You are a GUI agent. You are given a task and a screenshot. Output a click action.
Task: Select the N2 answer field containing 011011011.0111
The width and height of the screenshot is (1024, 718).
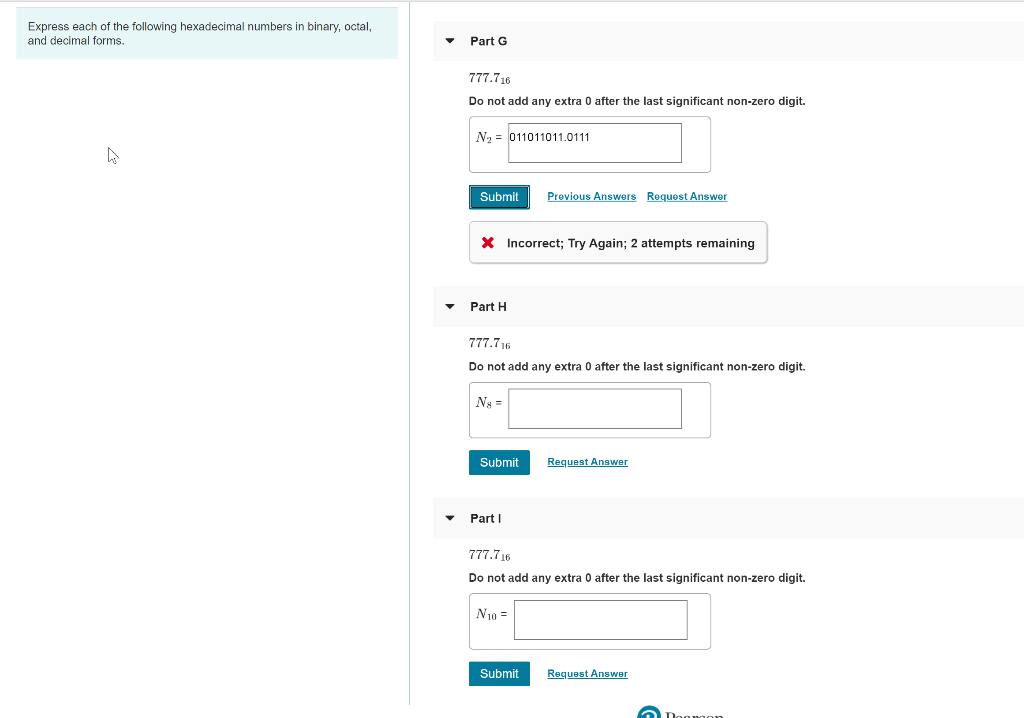click(594, 143)
